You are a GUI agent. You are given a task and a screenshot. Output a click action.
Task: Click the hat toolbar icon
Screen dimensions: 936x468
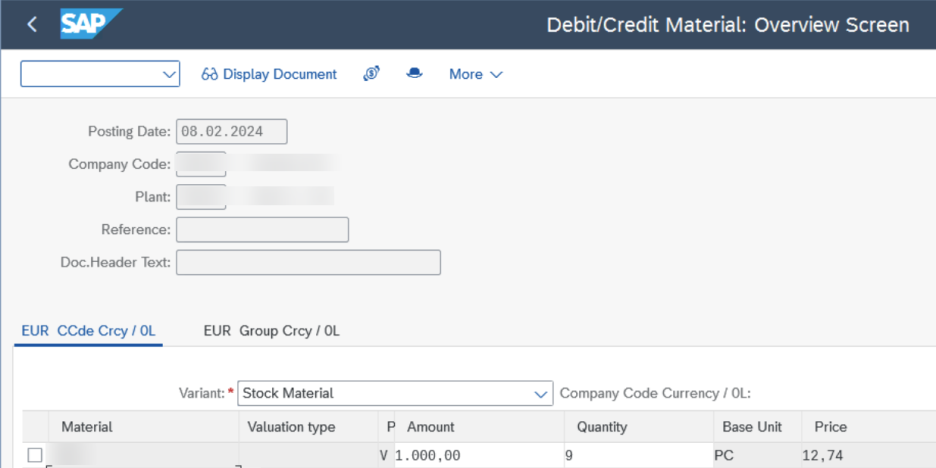(x=414, y=73)
